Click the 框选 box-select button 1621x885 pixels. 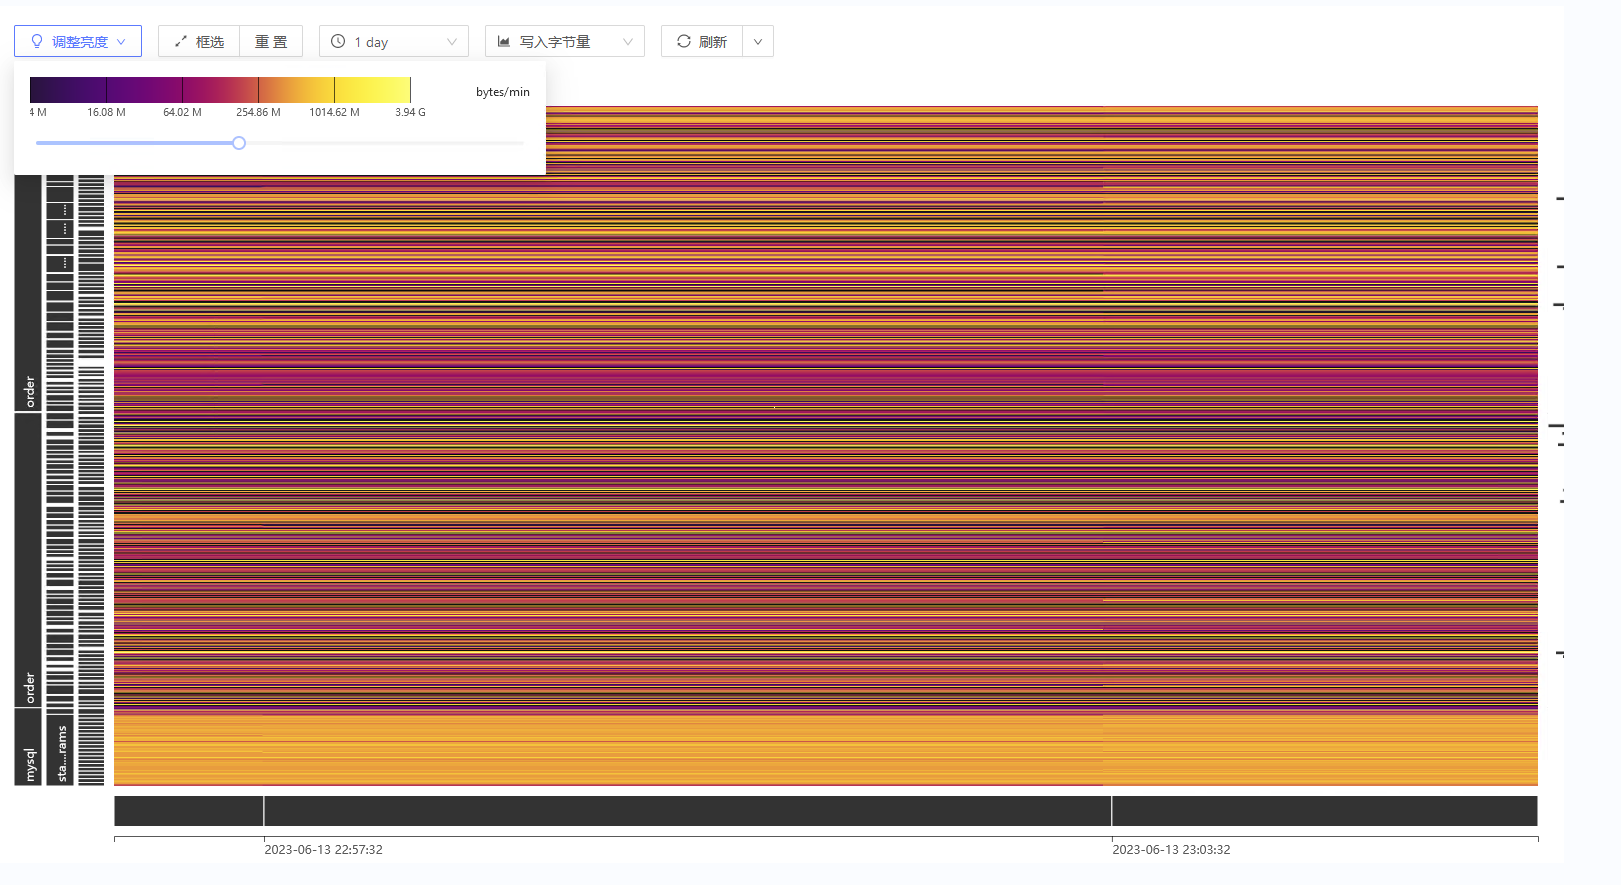(199, 41)
